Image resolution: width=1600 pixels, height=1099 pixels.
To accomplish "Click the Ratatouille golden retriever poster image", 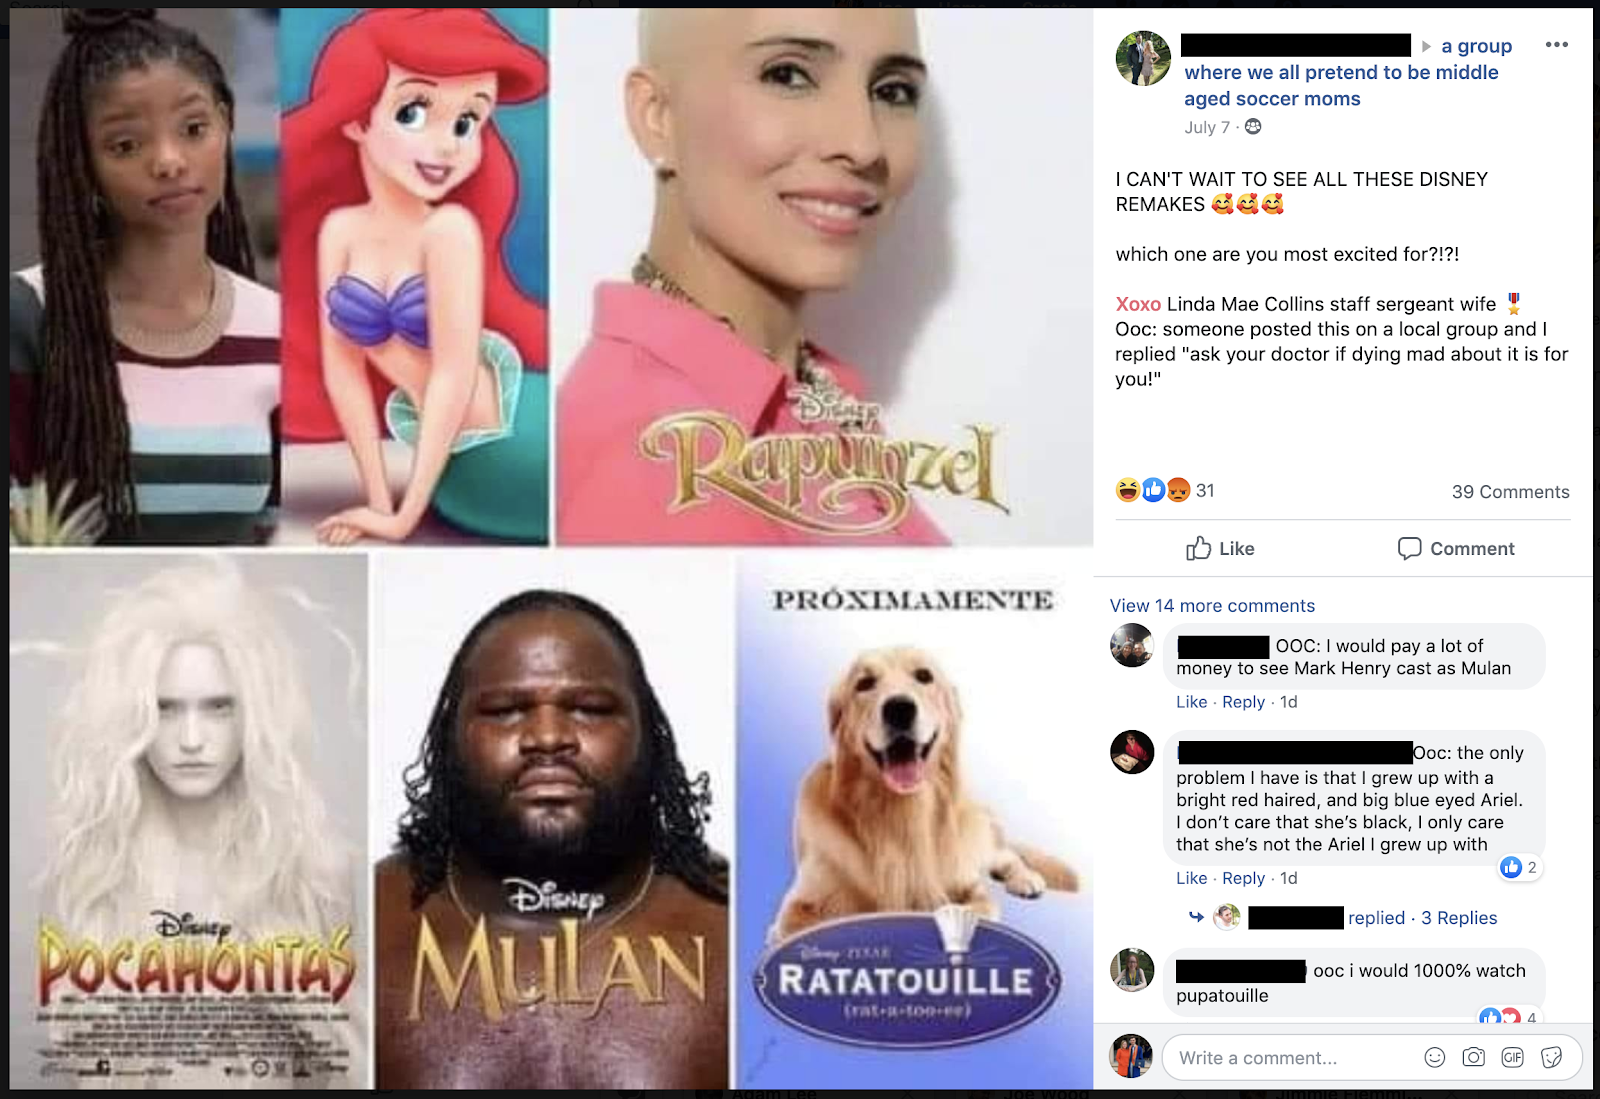I will [914, 820].
